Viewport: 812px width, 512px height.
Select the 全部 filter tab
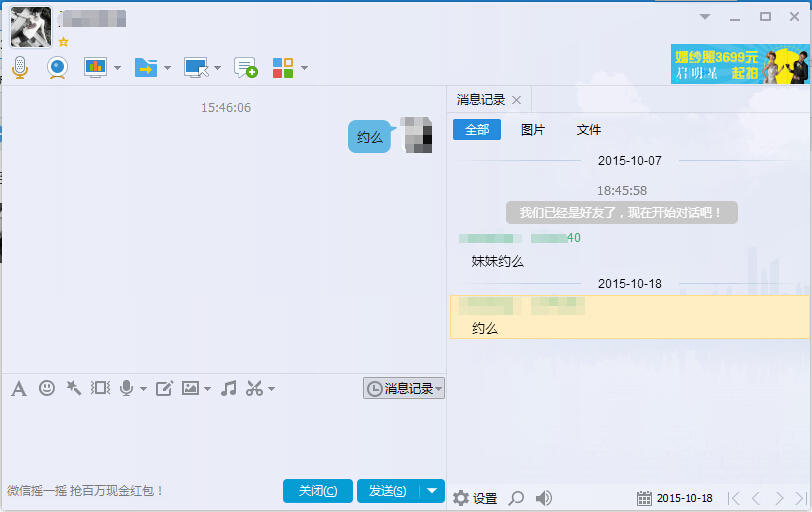click(x=477, y=129)
